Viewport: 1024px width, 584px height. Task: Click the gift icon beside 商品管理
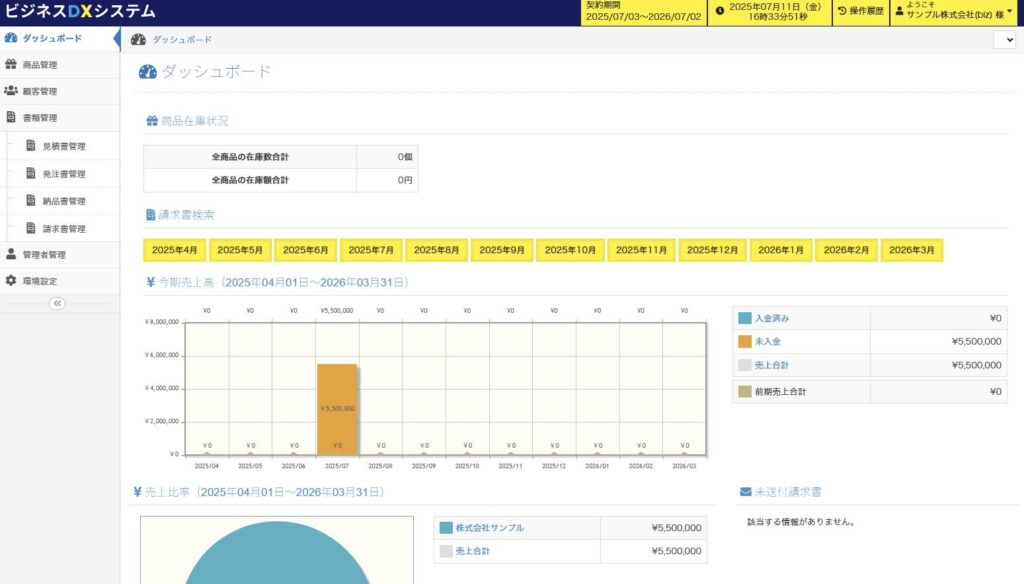click(x=10, y=64)
